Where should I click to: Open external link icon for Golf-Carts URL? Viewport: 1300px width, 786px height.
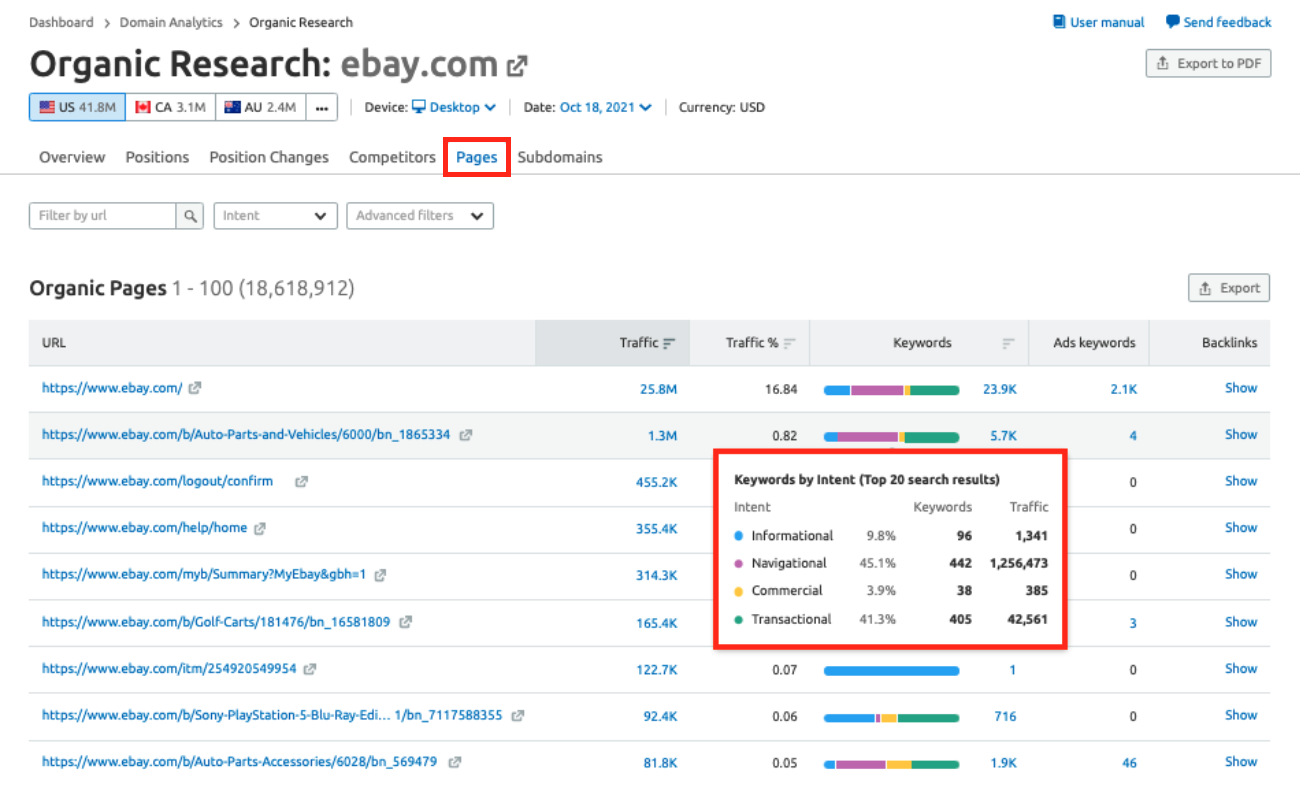point(405,622)
